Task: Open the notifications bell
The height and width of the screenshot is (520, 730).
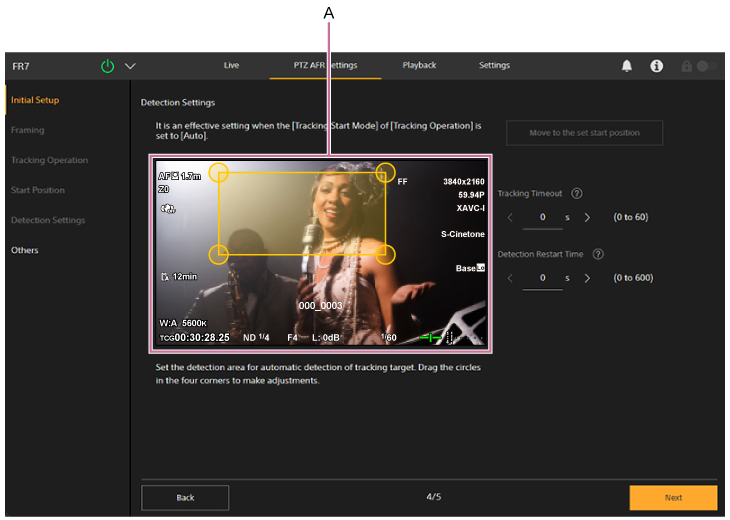Action: [x=627, y=66]
